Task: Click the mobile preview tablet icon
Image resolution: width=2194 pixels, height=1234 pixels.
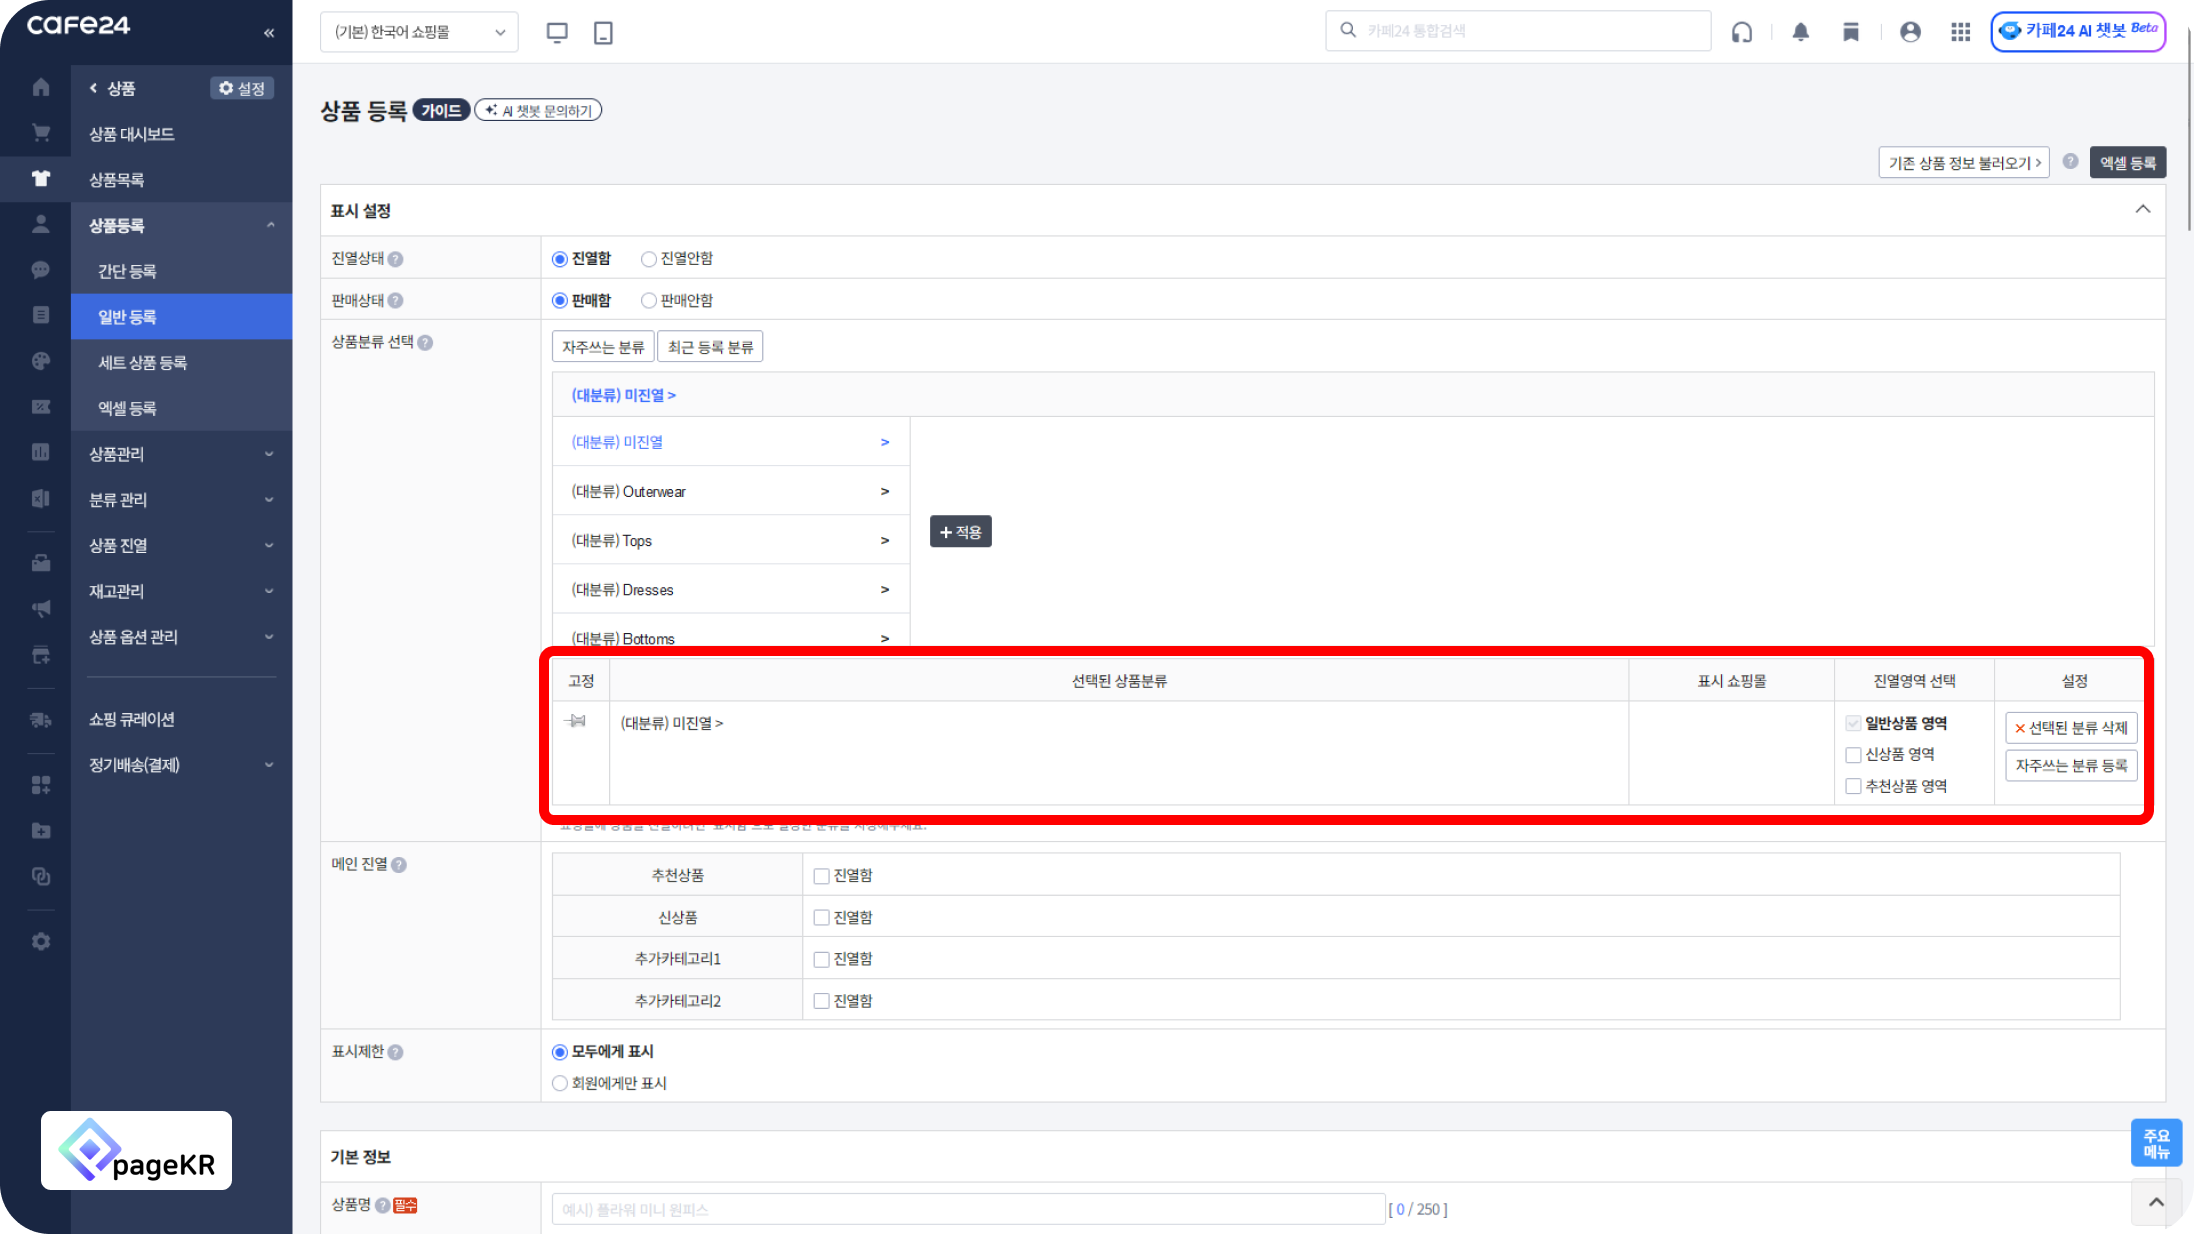Action: click(x=603, y=32)
